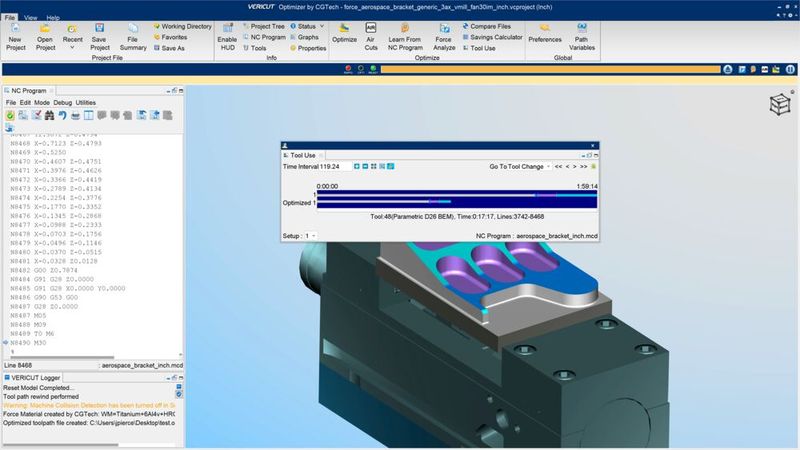Click the split window icon in NC Program toolbar
Screen dimensions: 800x450
[x=89, y=116]
